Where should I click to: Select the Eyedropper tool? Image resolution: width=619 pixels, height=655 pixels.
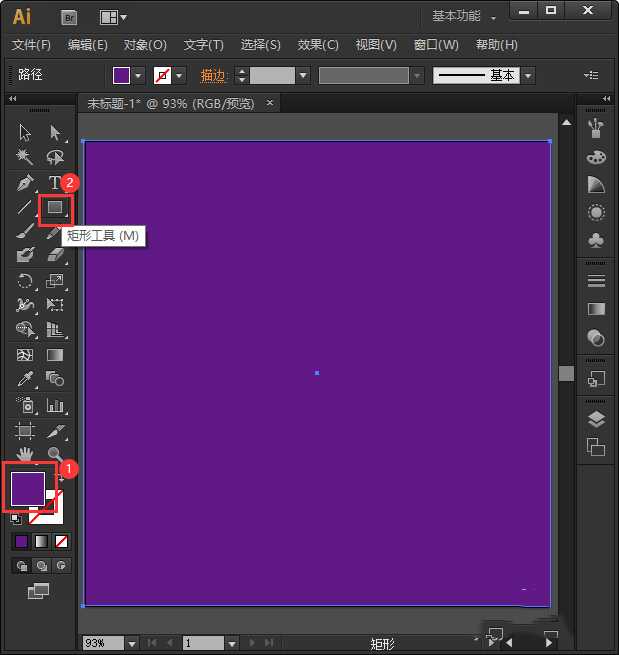(25, 379)
